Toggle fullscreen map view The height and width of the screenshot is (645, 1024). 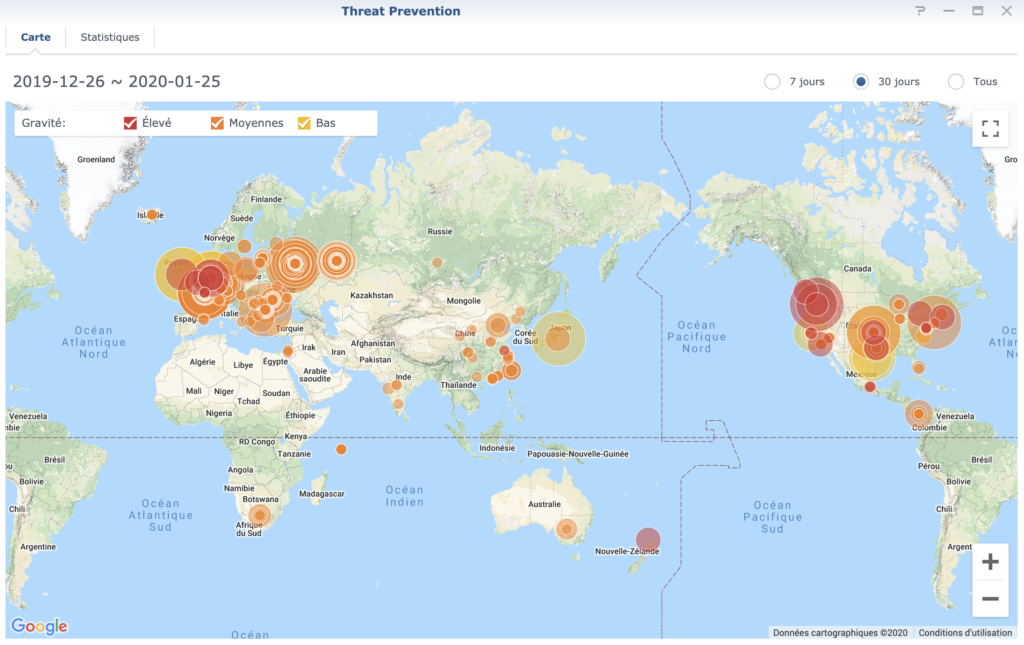[990, 129]
